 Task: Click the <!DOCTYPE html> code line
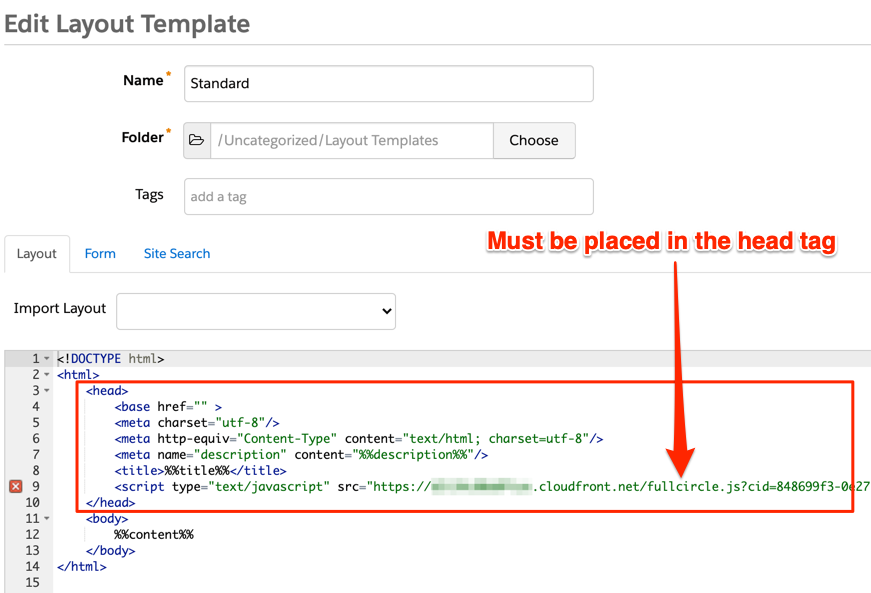click(111, 359)
